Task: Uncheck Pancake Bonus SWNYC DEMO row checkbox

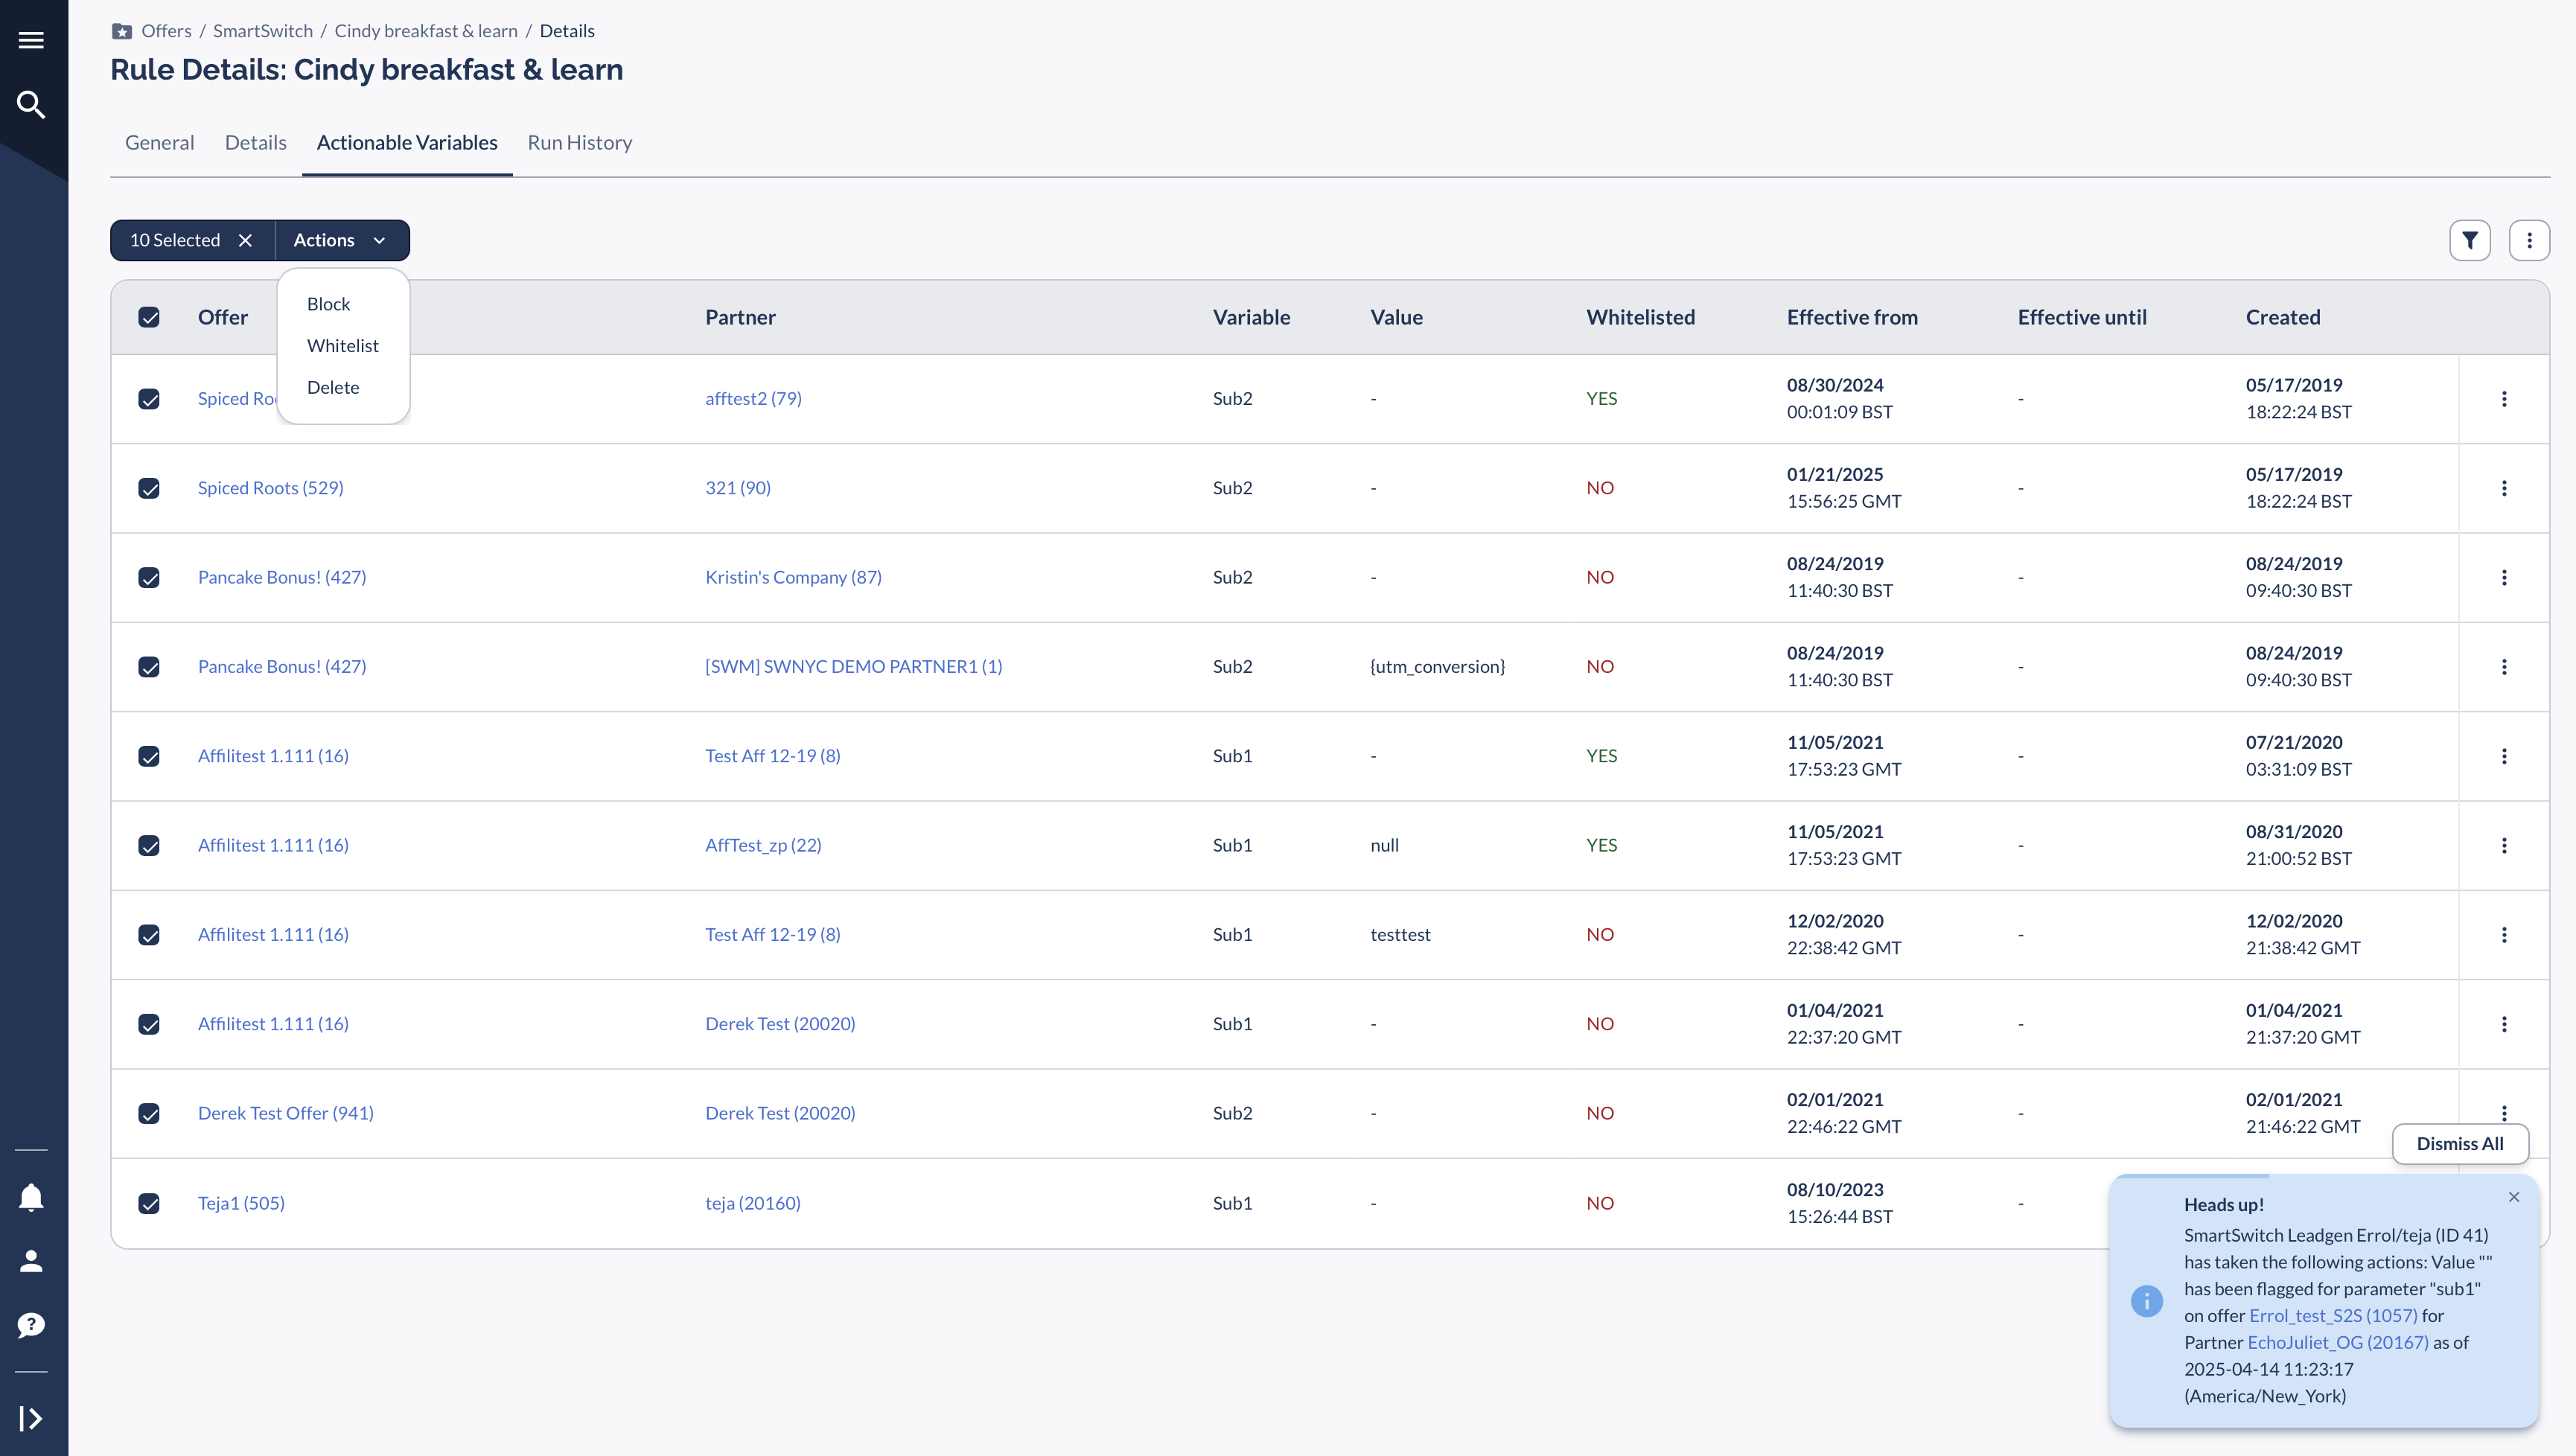Action: (x=149, y=667)
